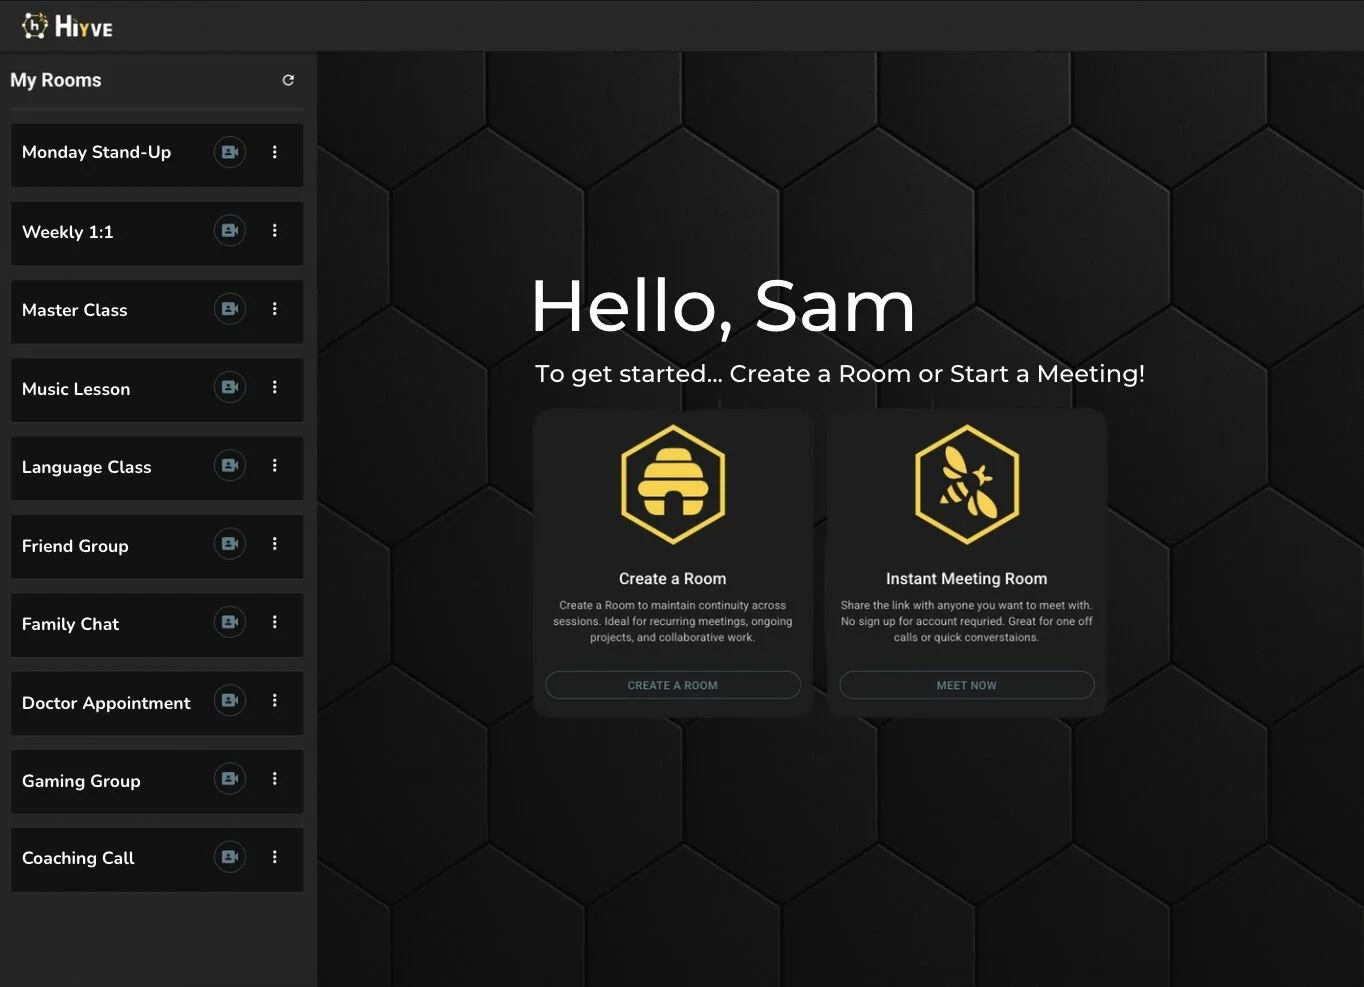
Task: Open Gaming Group more options menu
Action: tap(275, 779)
